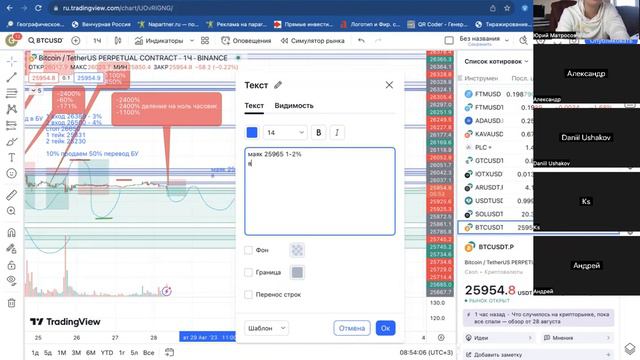Open the font size 14 dropdown
The image size is (640, 360).
[285, 132]
